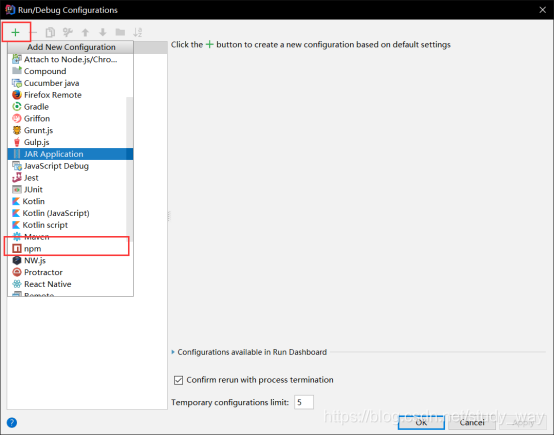Click the green plus Add Configuration button
This screenshot has width=554, height=435.
coord(15,33)
